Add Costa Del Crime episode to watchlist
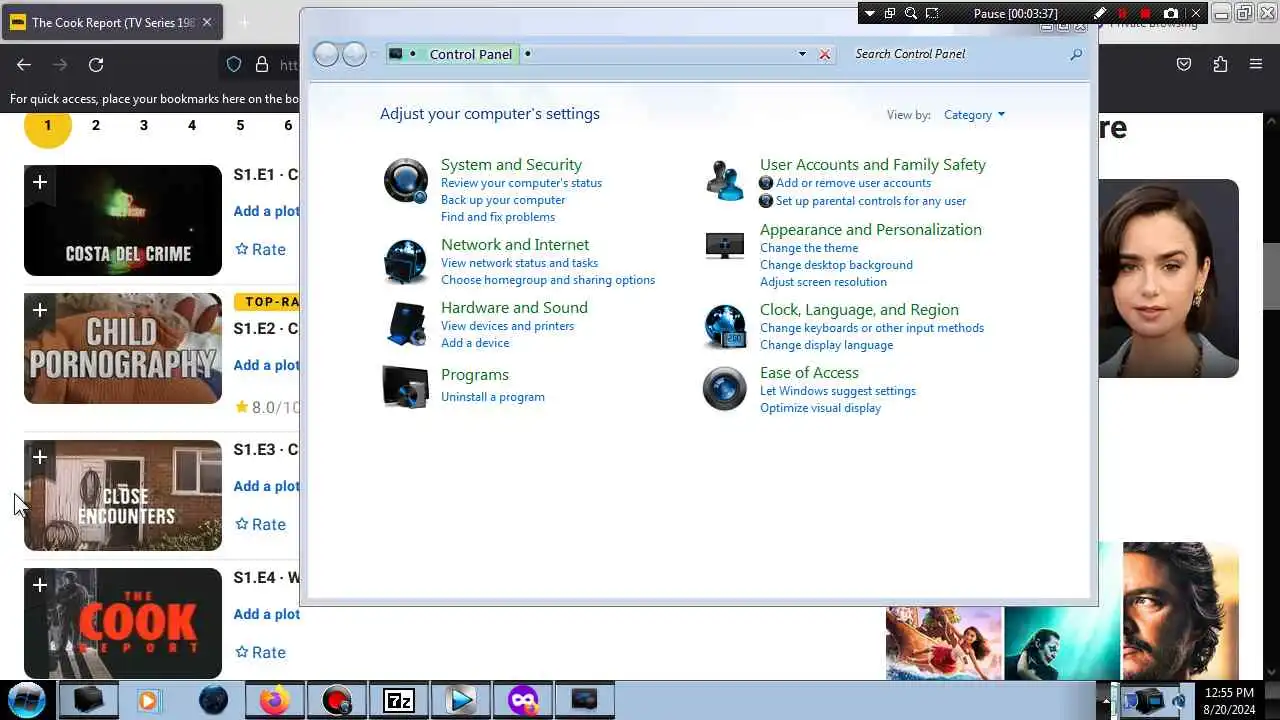 point(40,182)
